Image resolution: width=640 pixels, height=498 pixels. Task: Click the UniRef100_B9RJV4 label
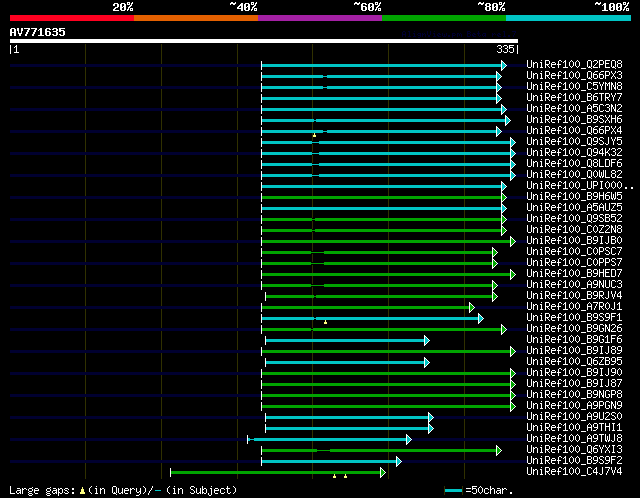[574, 296]
